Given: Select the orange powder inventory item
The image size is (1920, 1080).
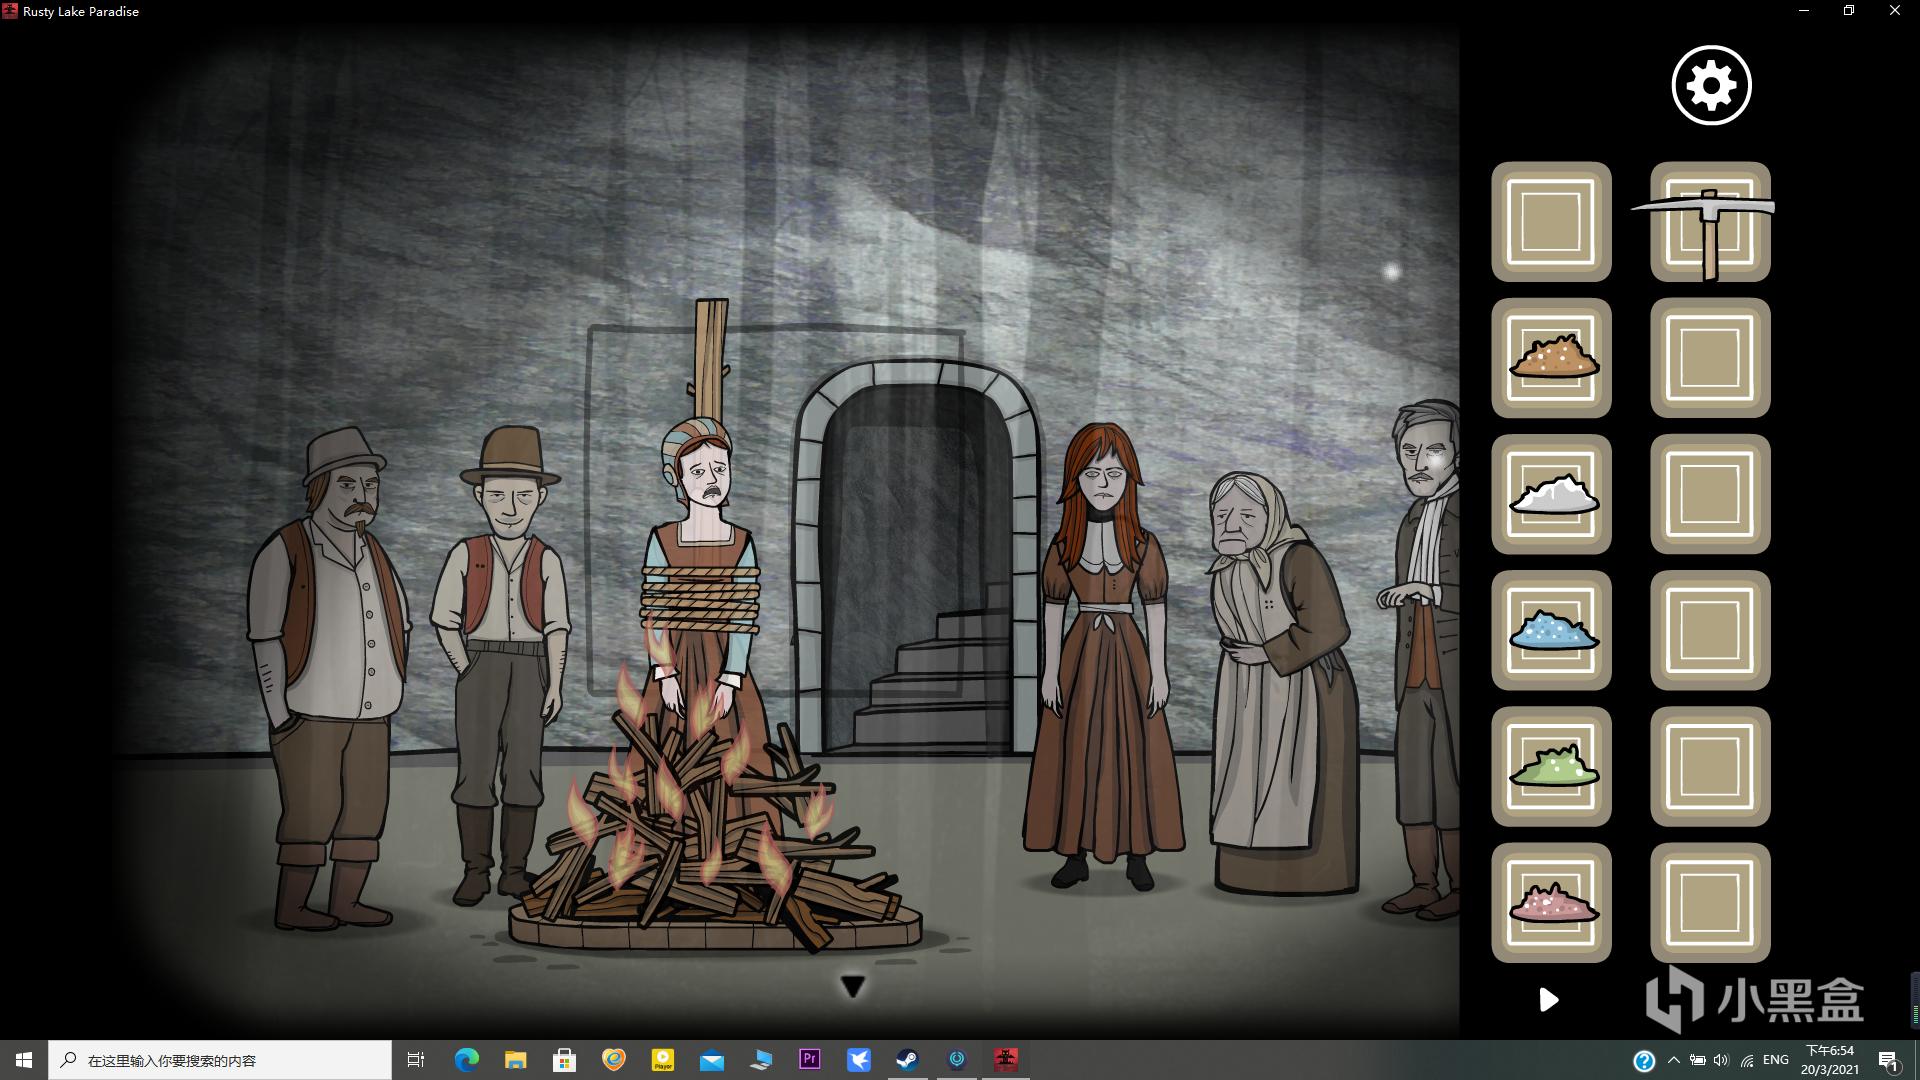Looking at the screenshot, I should pyautogui.click(x=1552, y=358).
